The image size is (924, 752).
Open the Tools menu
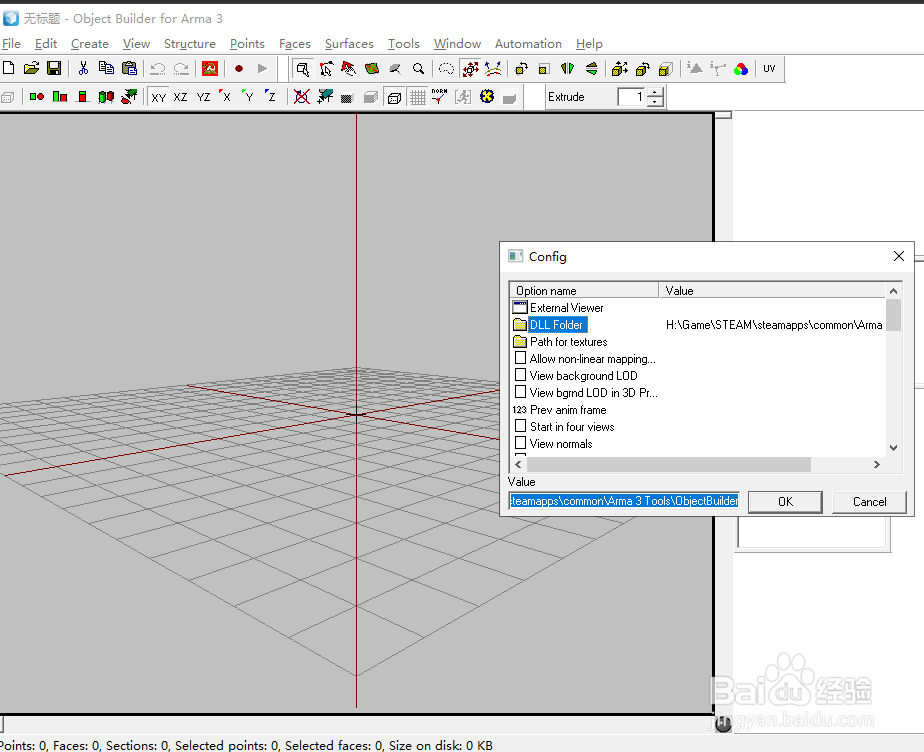(404, 44)
